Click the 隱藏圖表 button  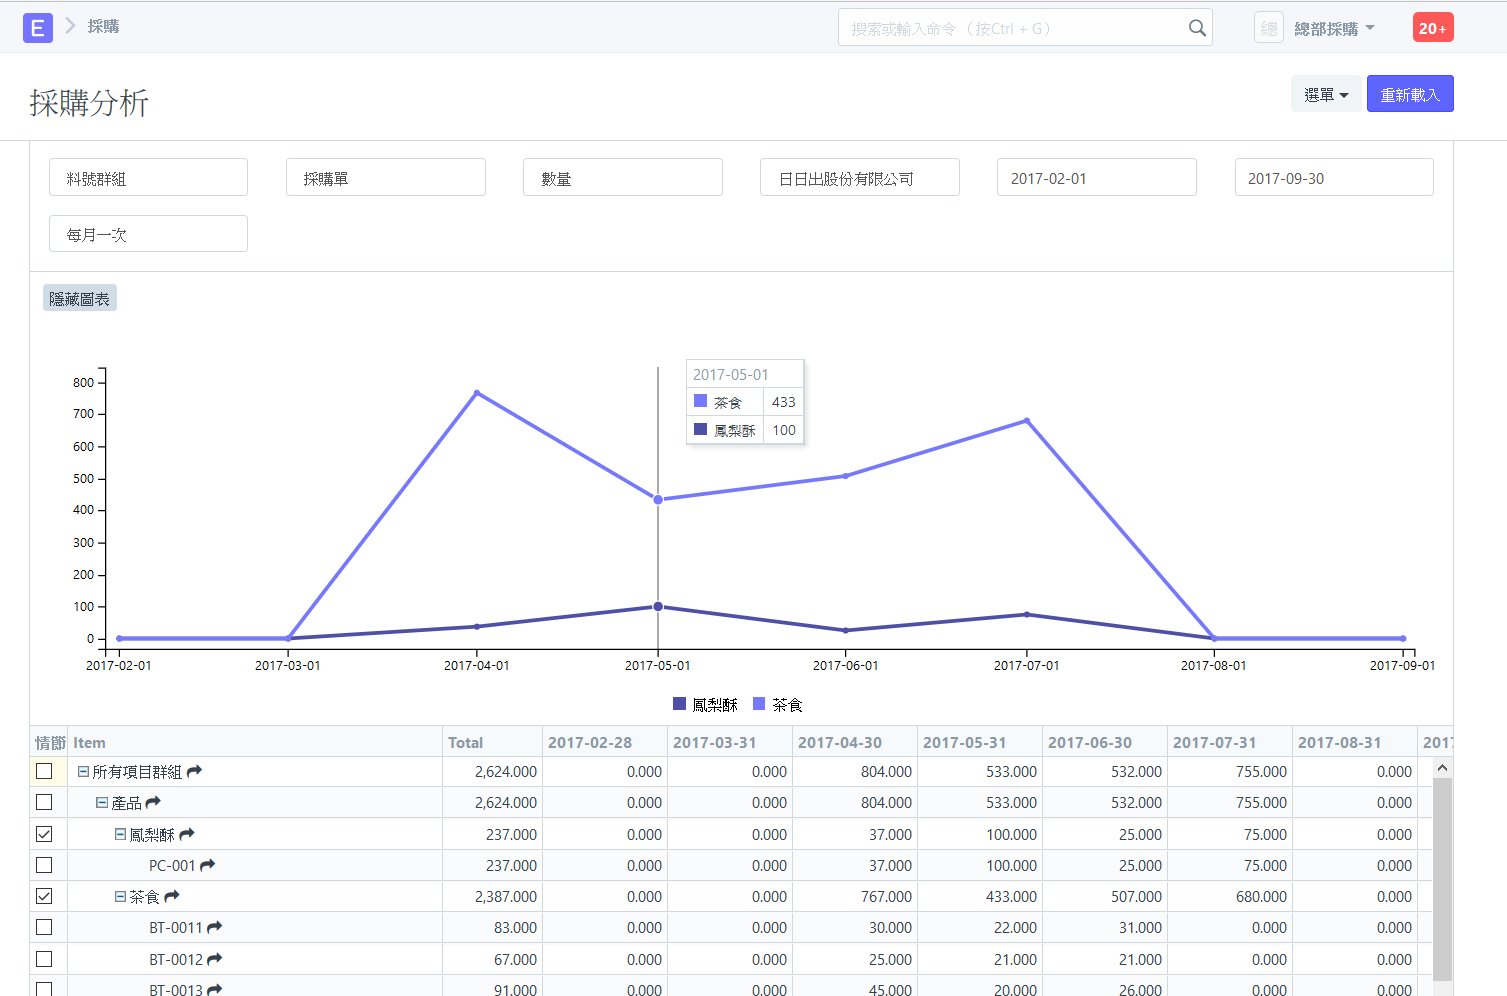tap(80, 299)
